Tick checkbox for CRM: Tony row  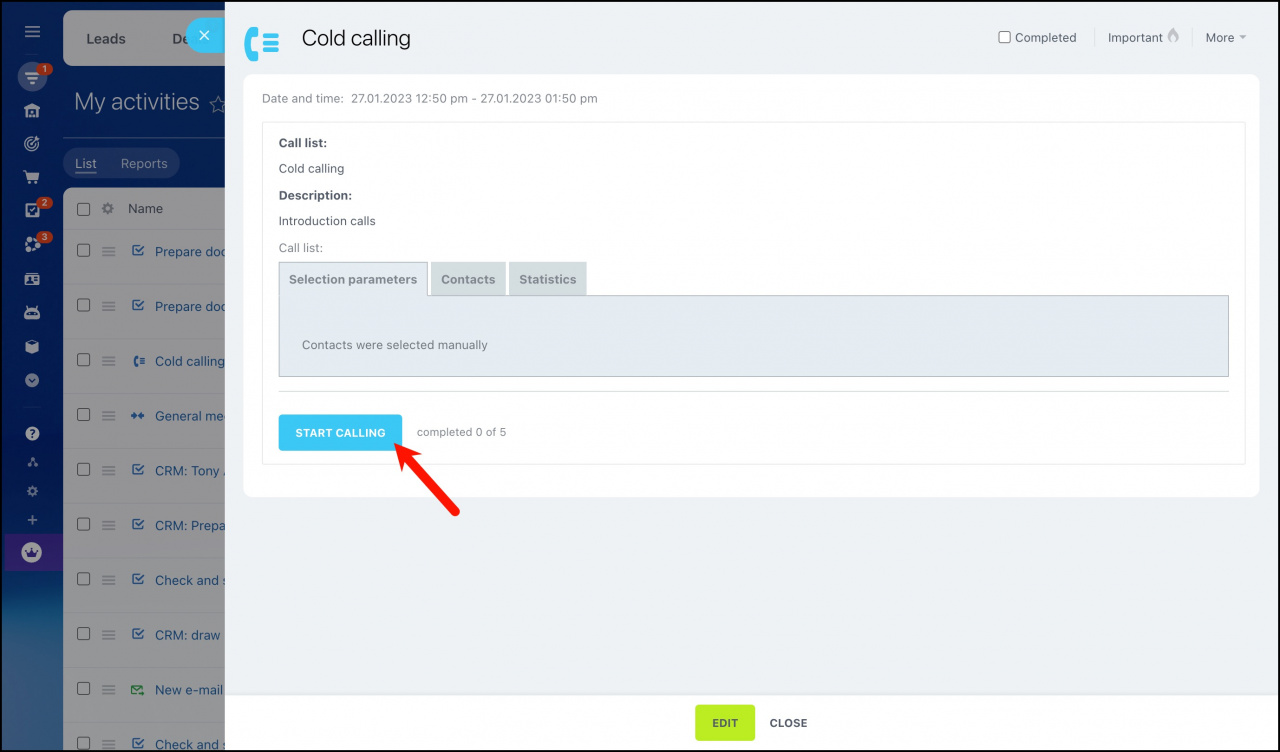point(84,470)
